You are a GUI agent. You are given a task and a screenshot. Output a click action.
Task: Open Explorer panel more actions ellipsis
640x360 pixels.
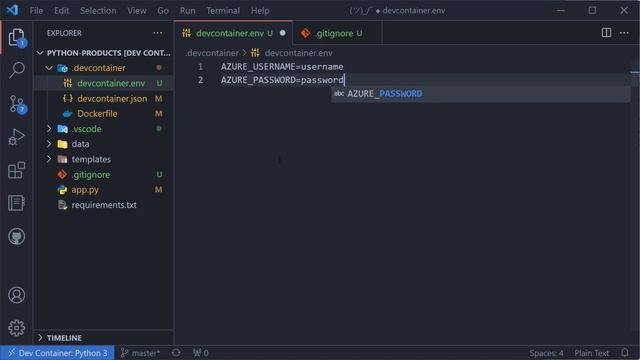click(x=158, y=33)
